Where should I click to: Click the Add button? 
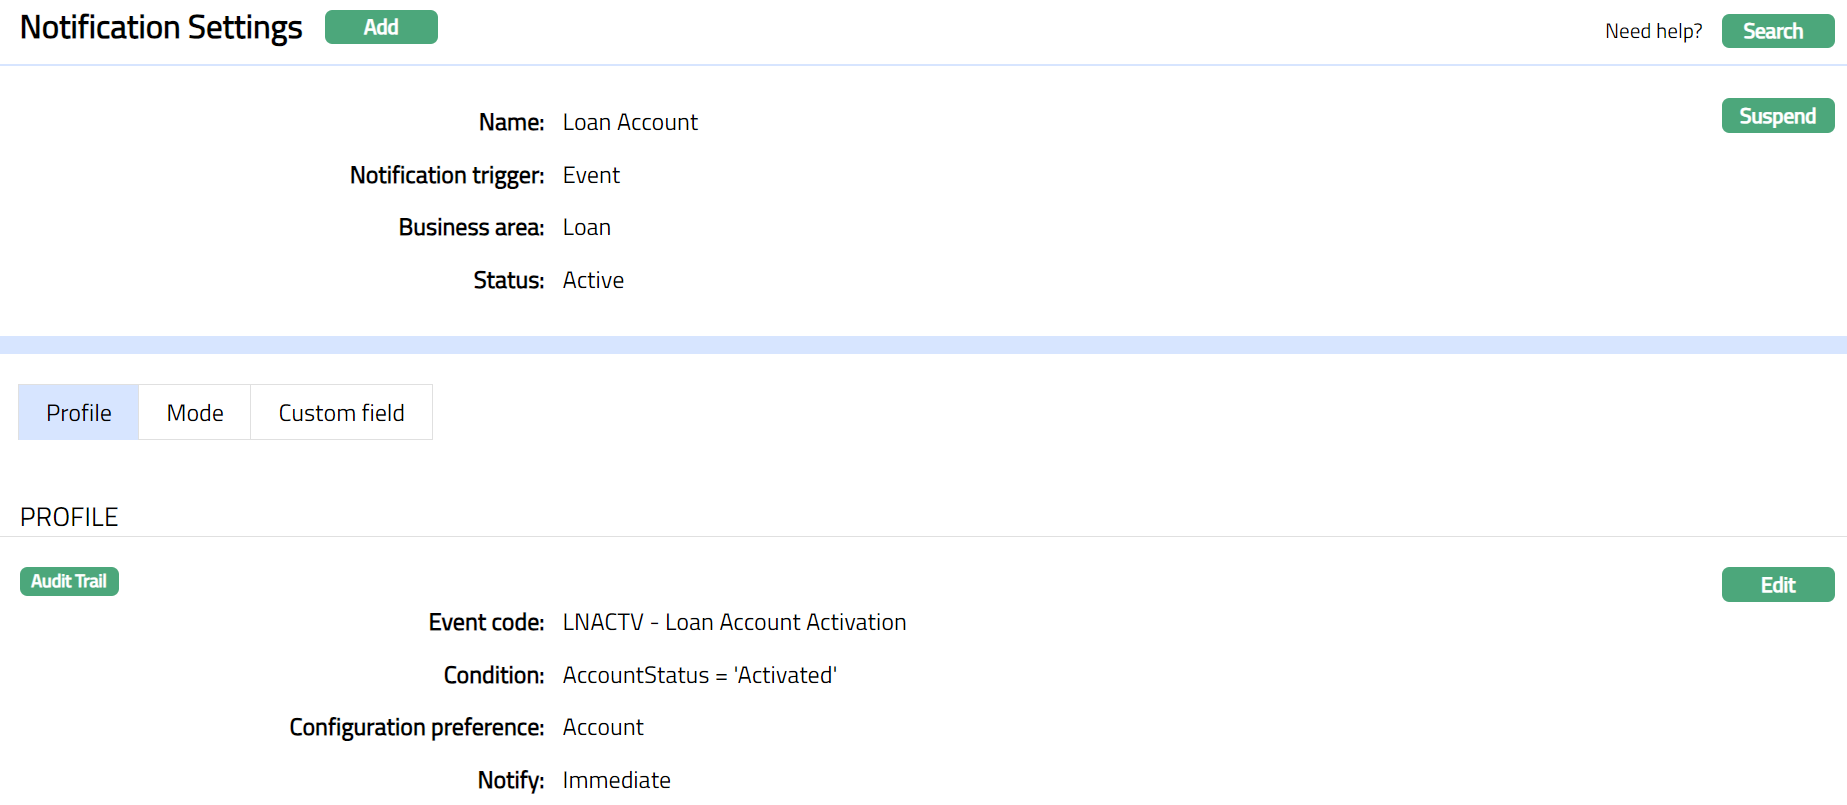coord(381,27)
